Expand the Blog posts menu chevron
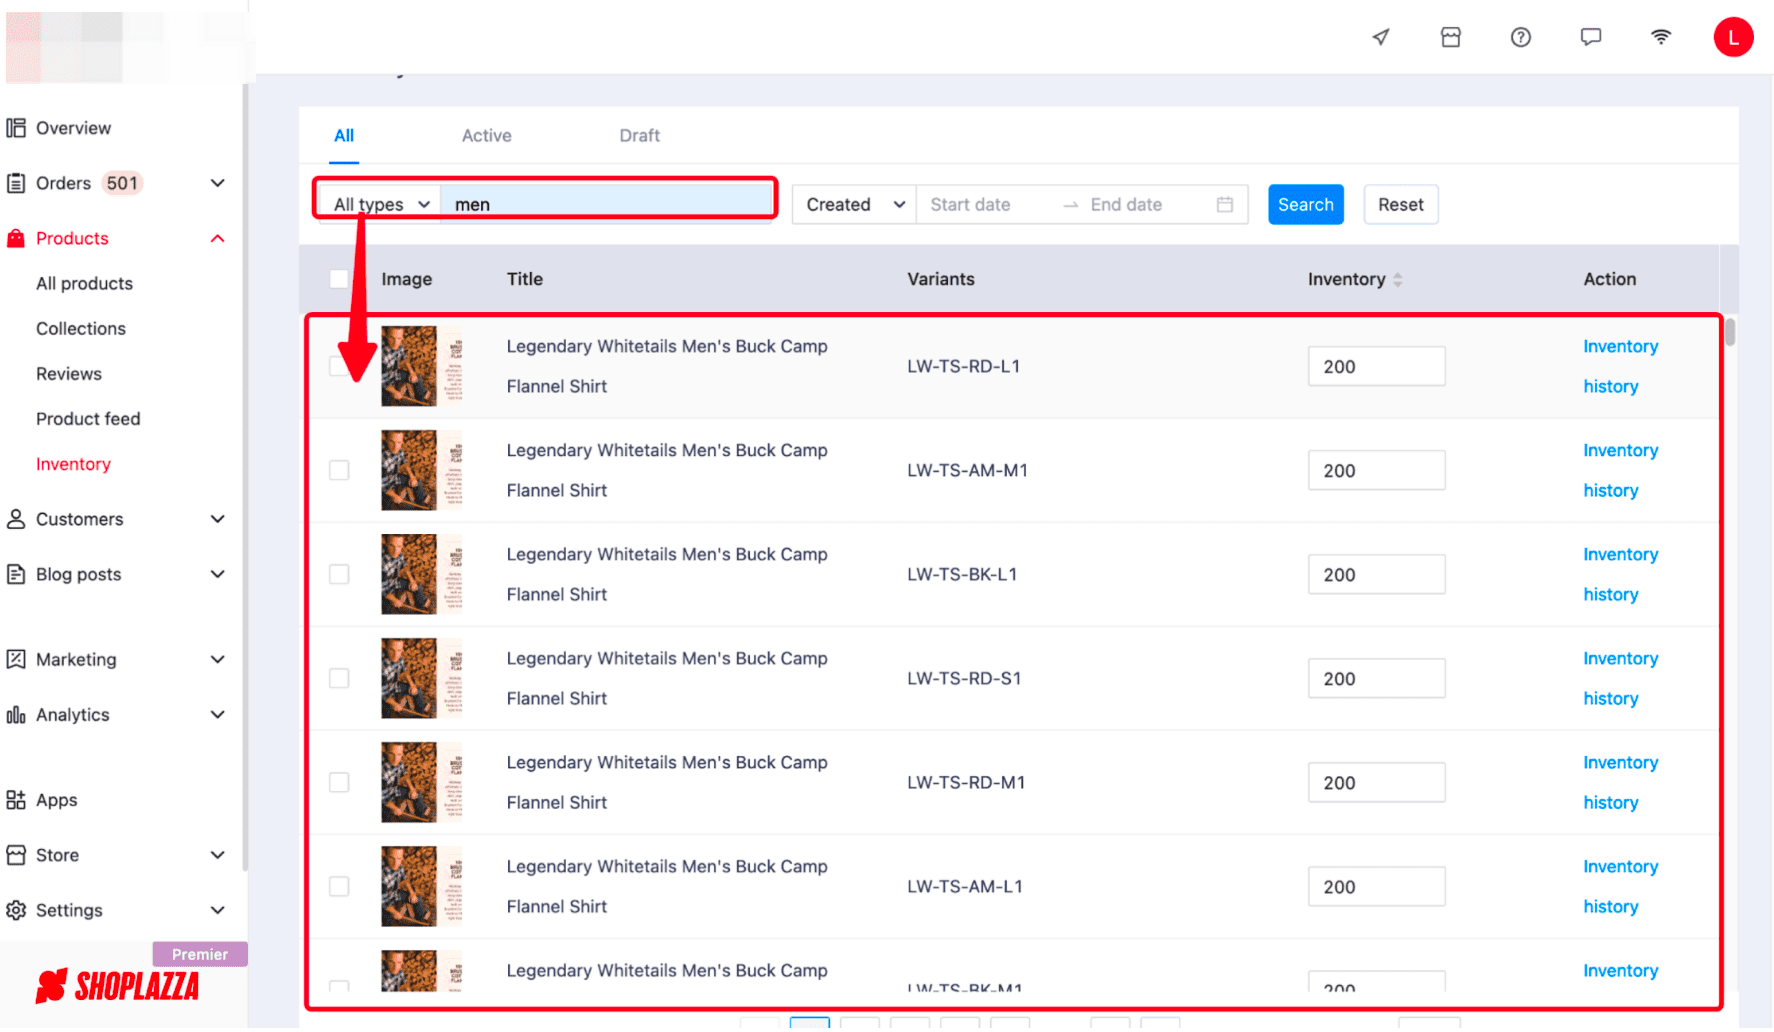Screen dimensions: 1774x1032 click(217, 574)
